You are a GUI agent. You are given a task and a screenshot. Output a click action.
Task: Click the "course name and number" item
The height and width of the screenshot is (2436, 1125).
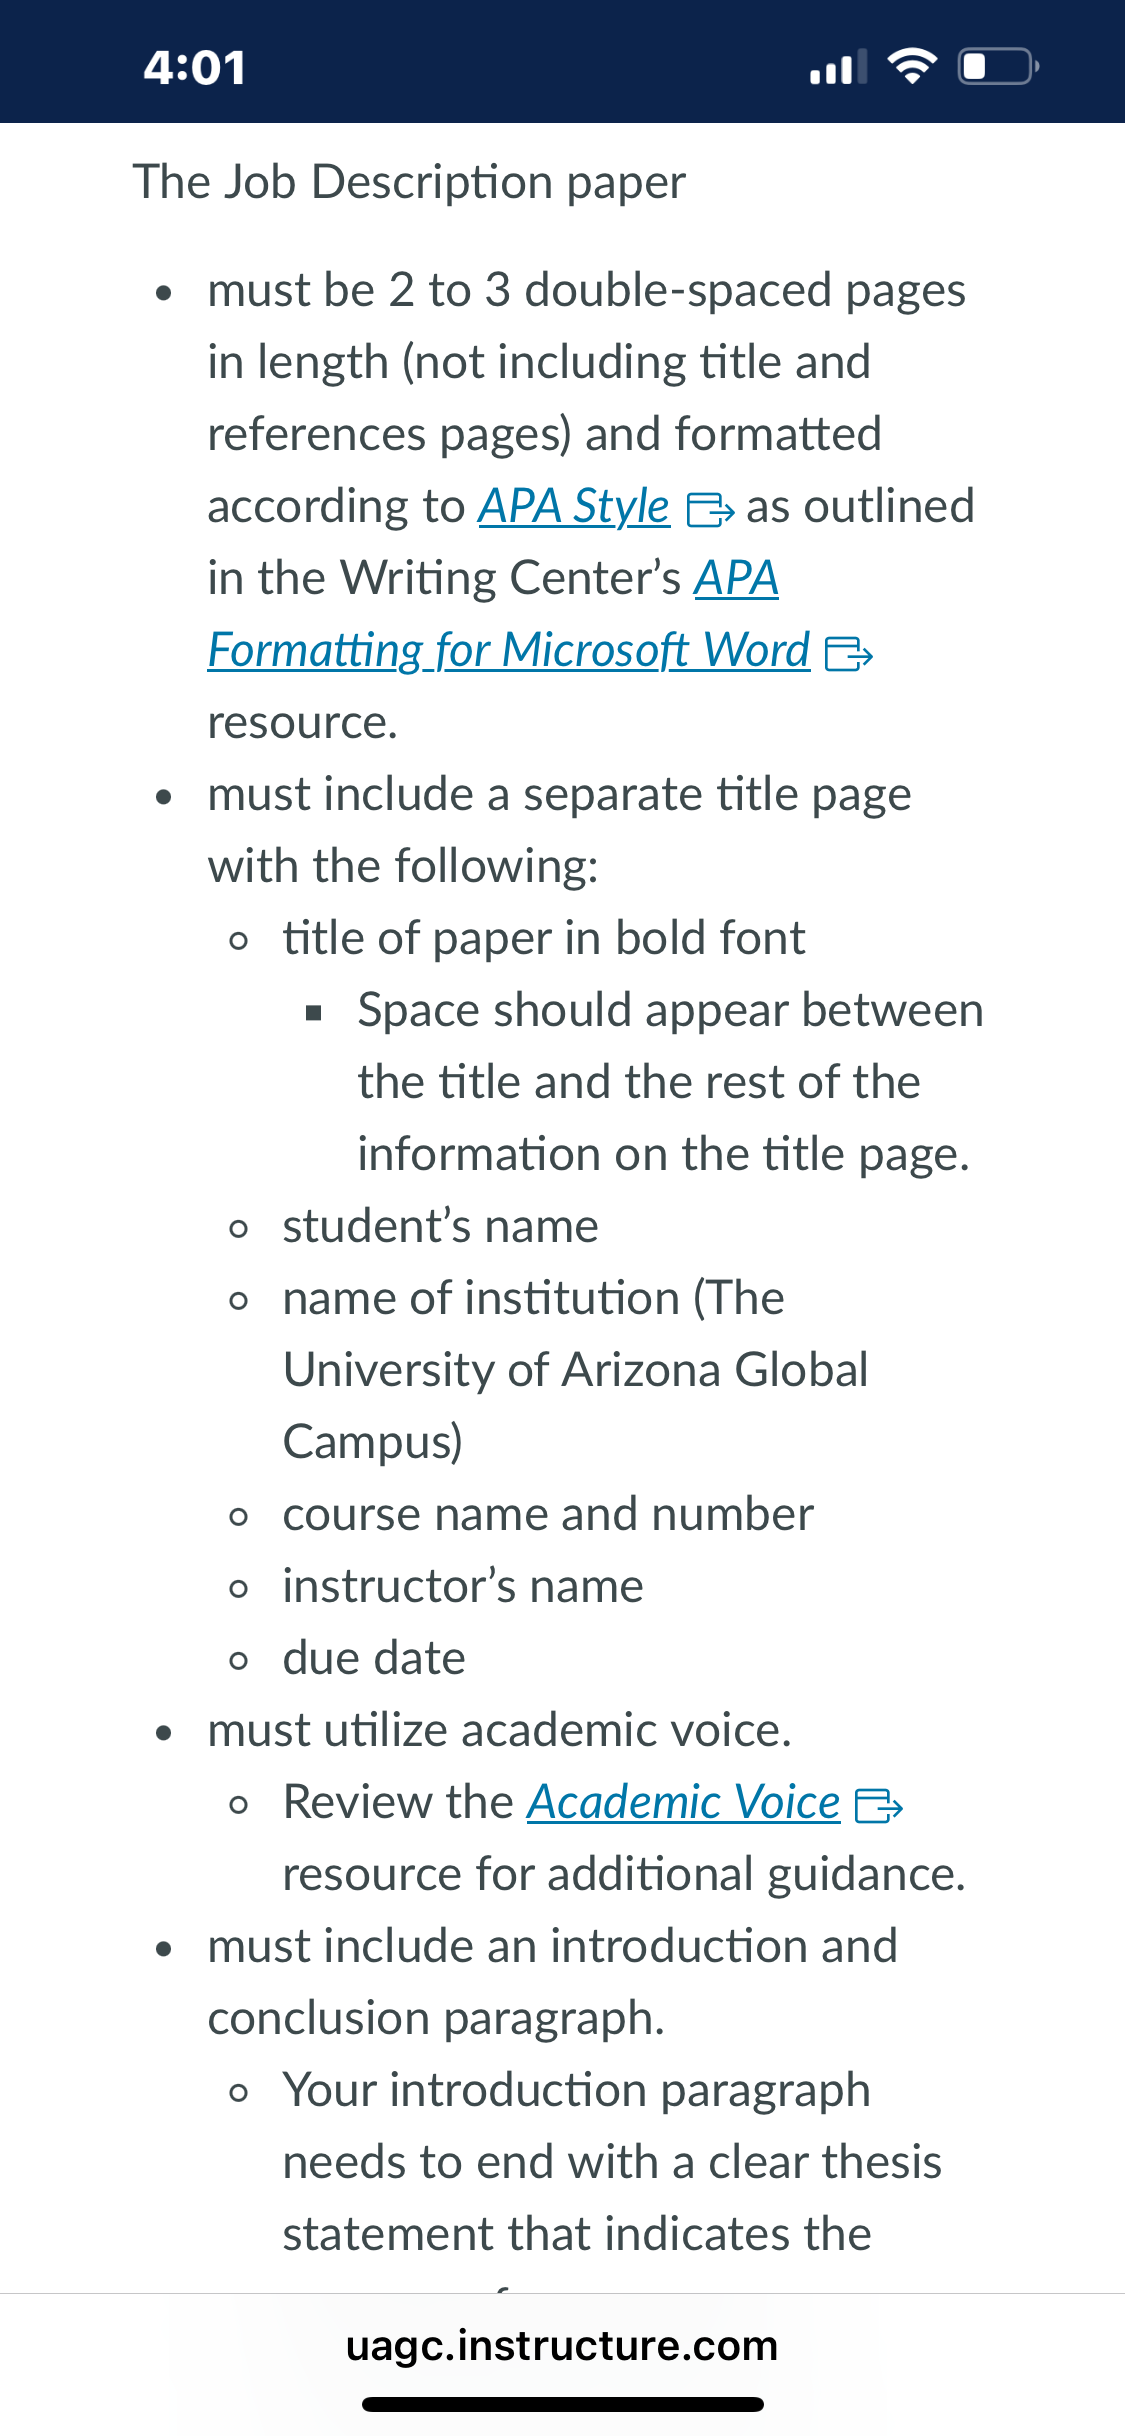click(548, 1514)
